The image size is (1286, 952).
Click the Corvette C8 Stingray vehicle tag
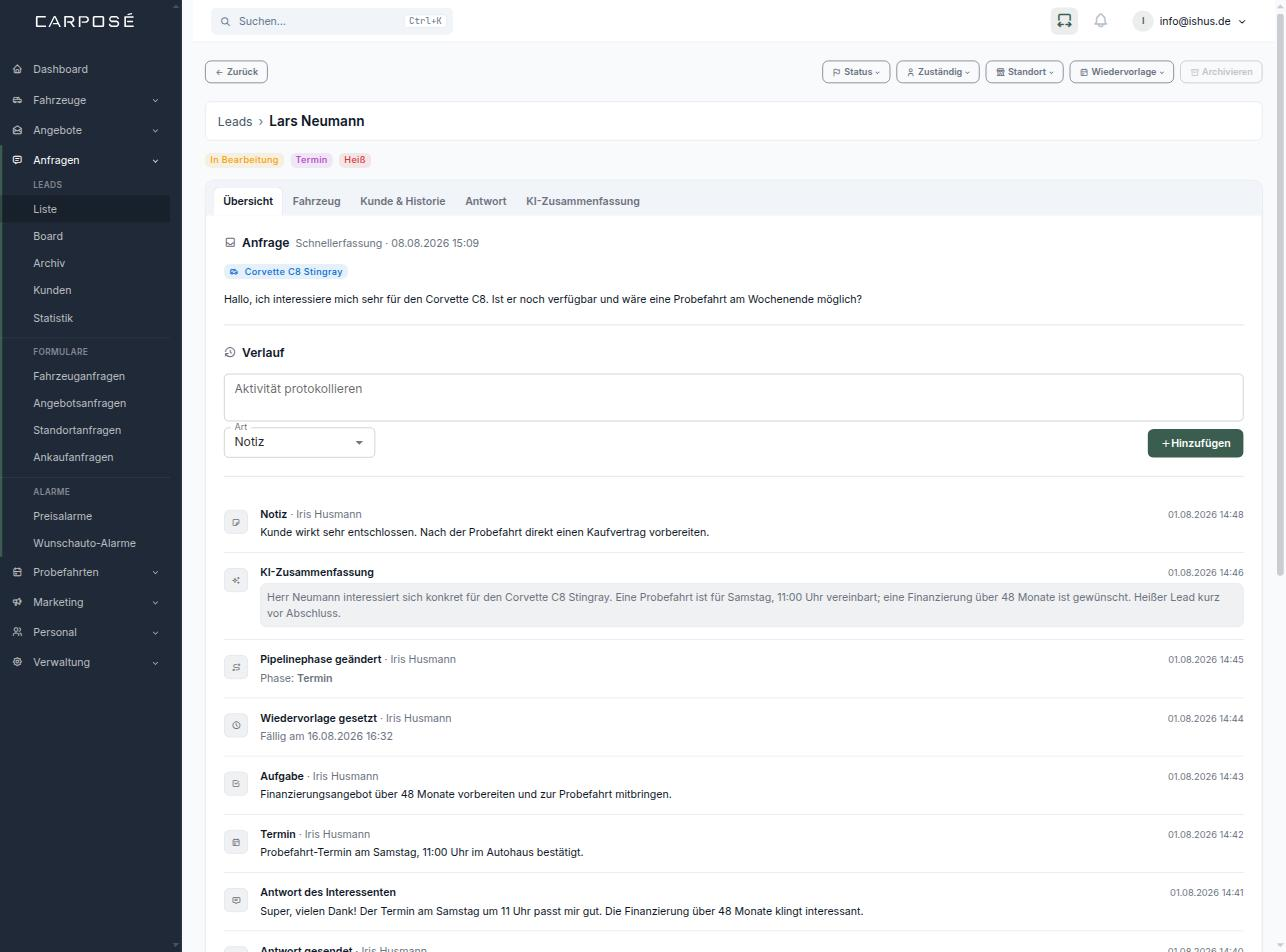[x=286, y=272]
